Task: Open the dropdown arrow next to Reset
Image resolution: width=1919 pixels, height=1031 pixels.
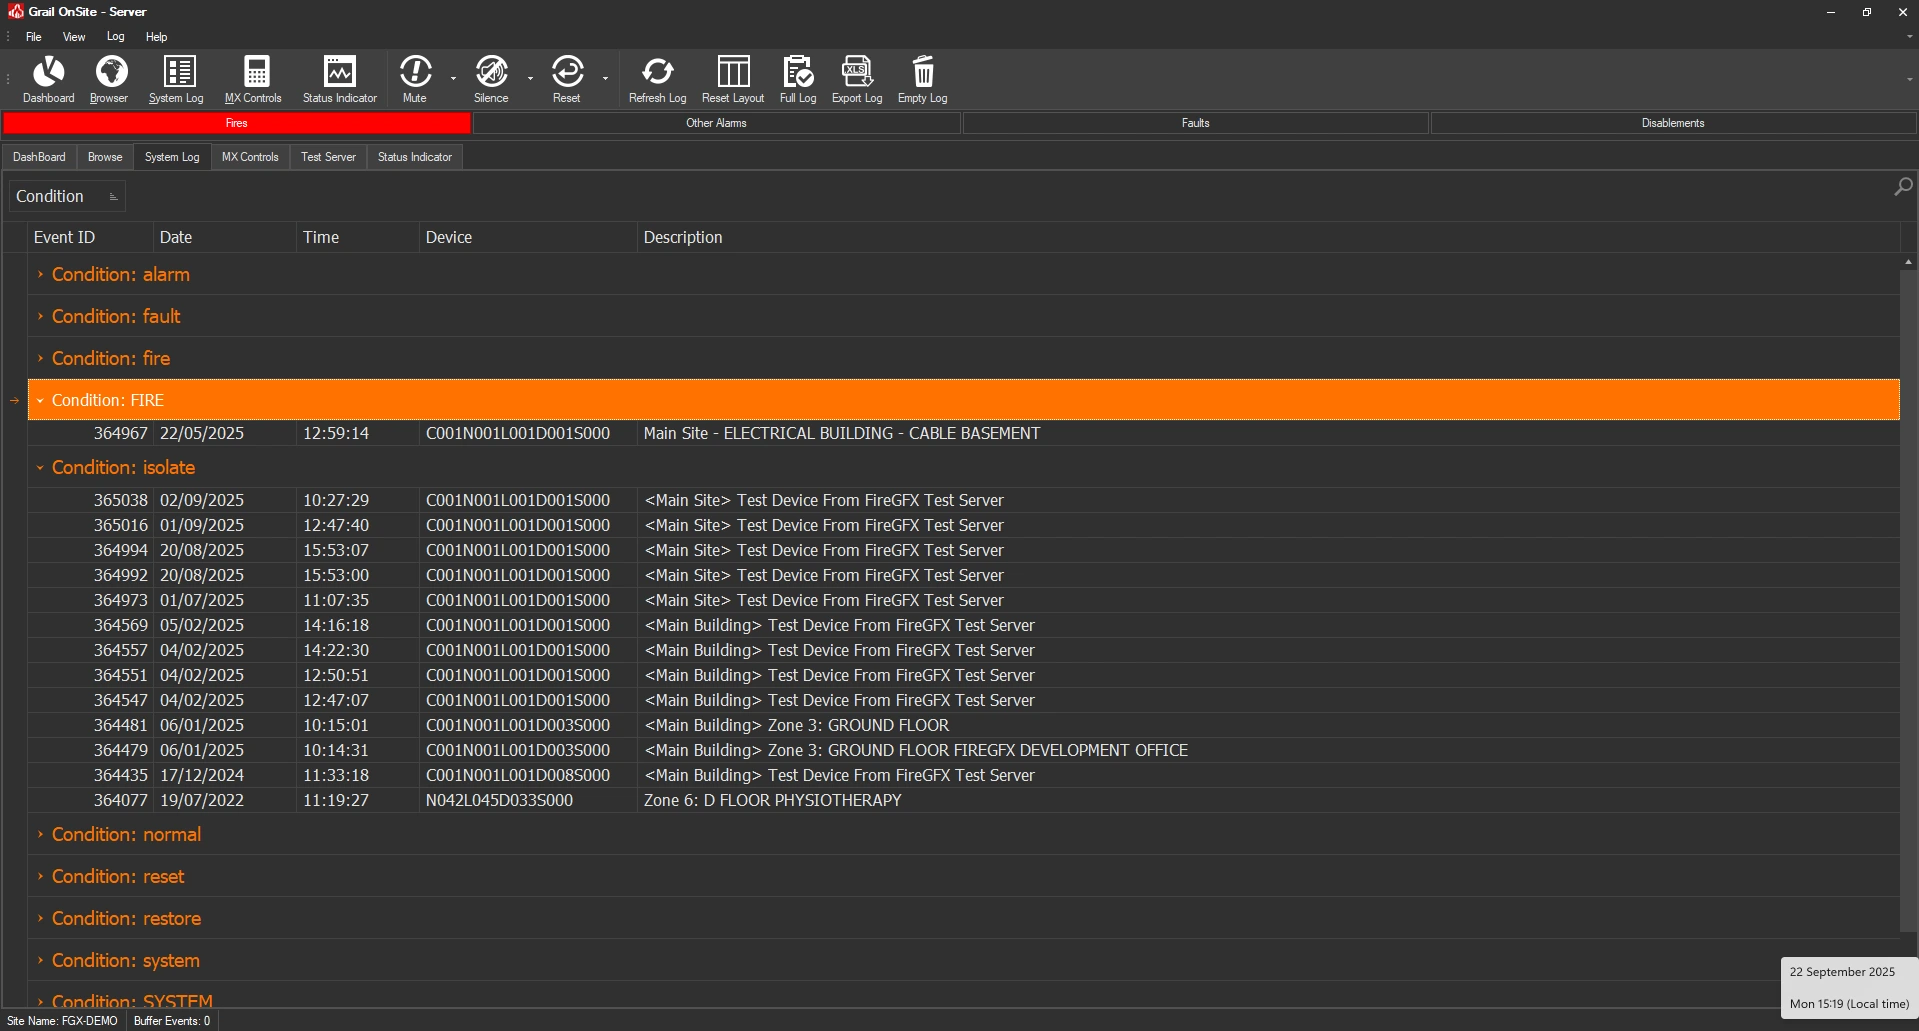Action: point(606,79)
